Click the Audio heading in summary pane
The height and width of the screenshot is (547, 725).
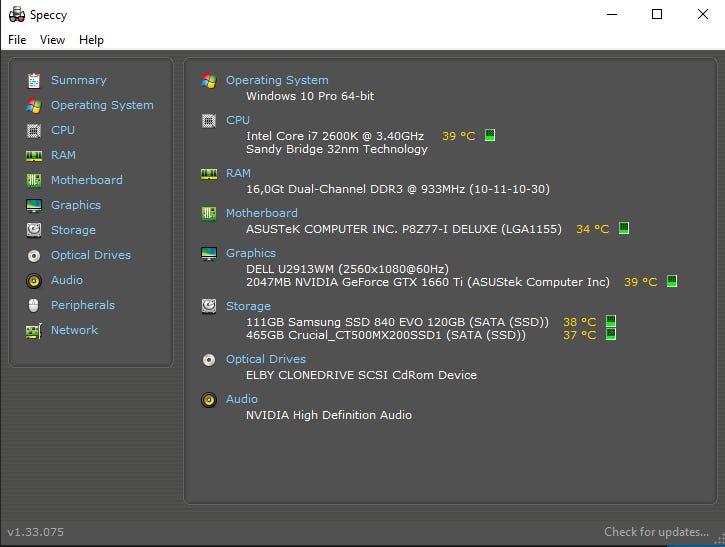pyautogui.click(x=242, y=399)
